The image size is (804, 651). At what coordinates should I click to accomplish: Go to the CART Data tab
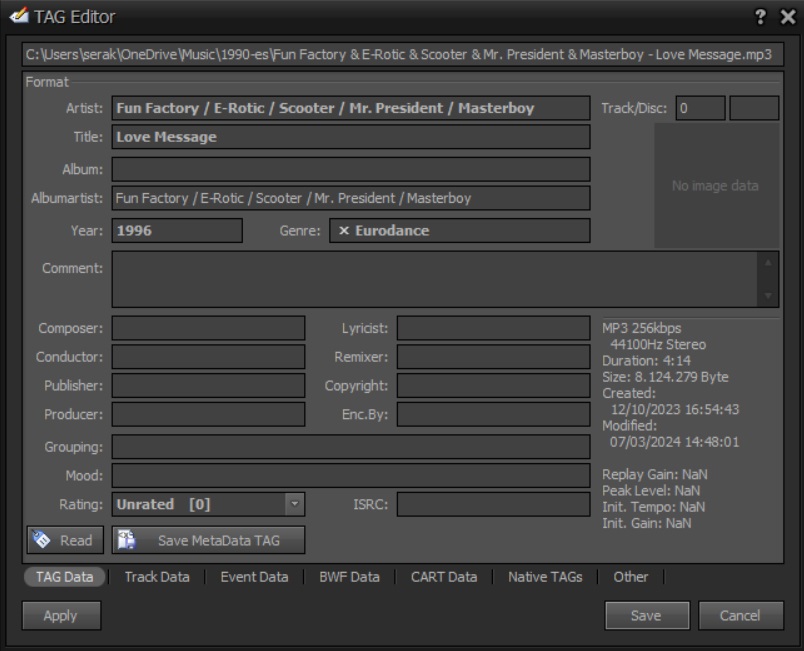(443, 577)
